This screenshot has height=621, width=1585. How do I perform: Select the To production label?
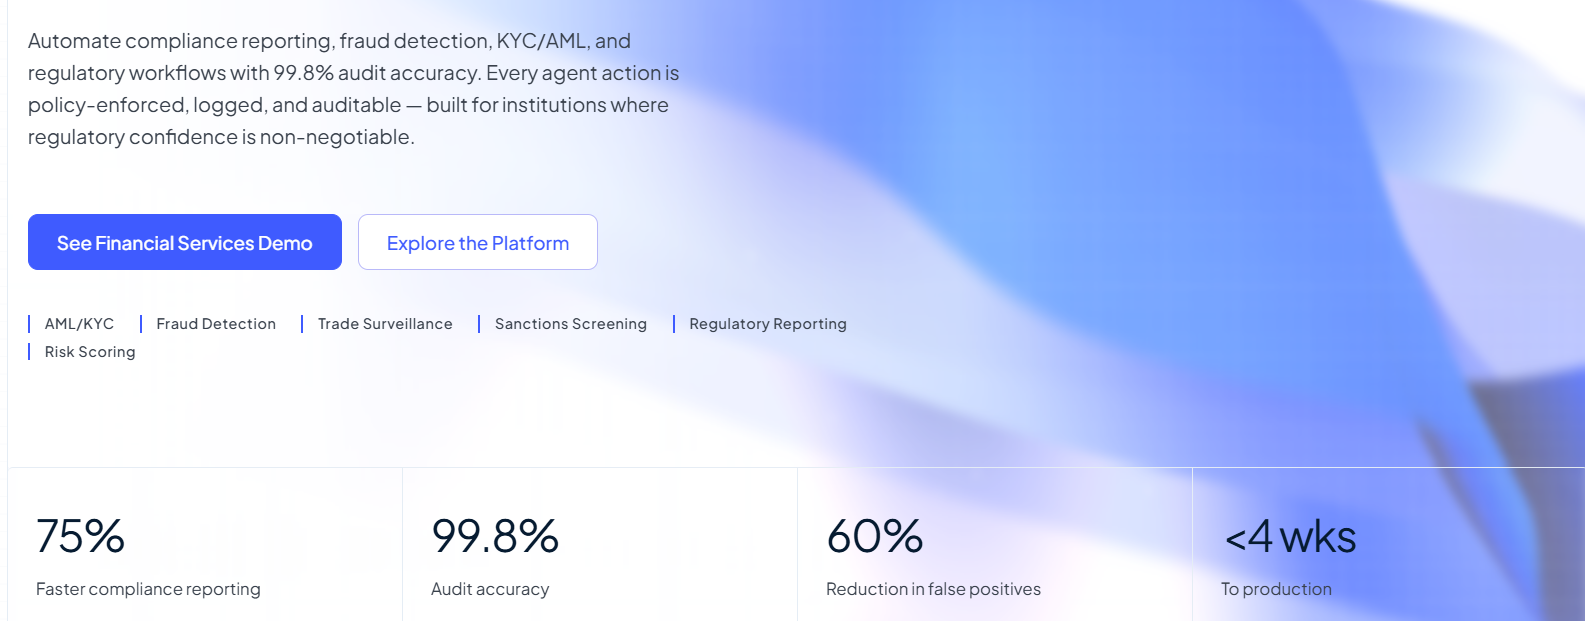[1276, 589]
